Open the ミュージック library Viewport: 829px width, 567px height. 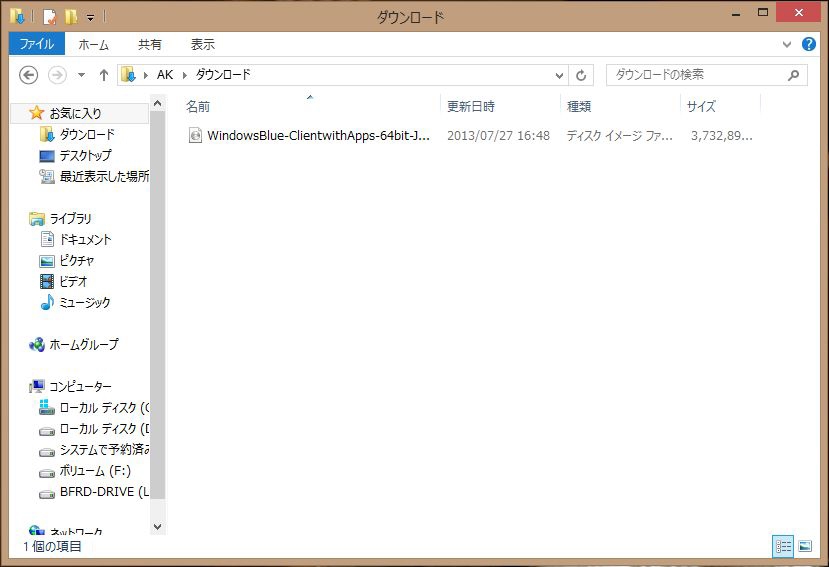85,303
